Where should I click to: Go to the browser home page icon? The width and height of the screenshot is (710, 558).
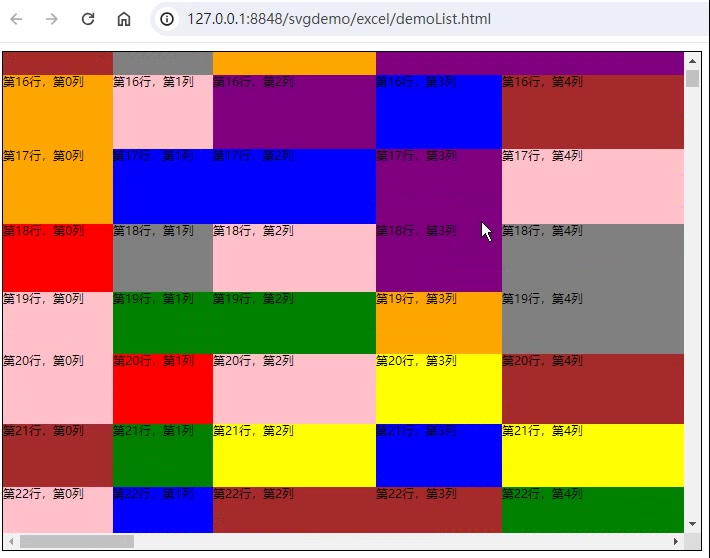point(124,19)
